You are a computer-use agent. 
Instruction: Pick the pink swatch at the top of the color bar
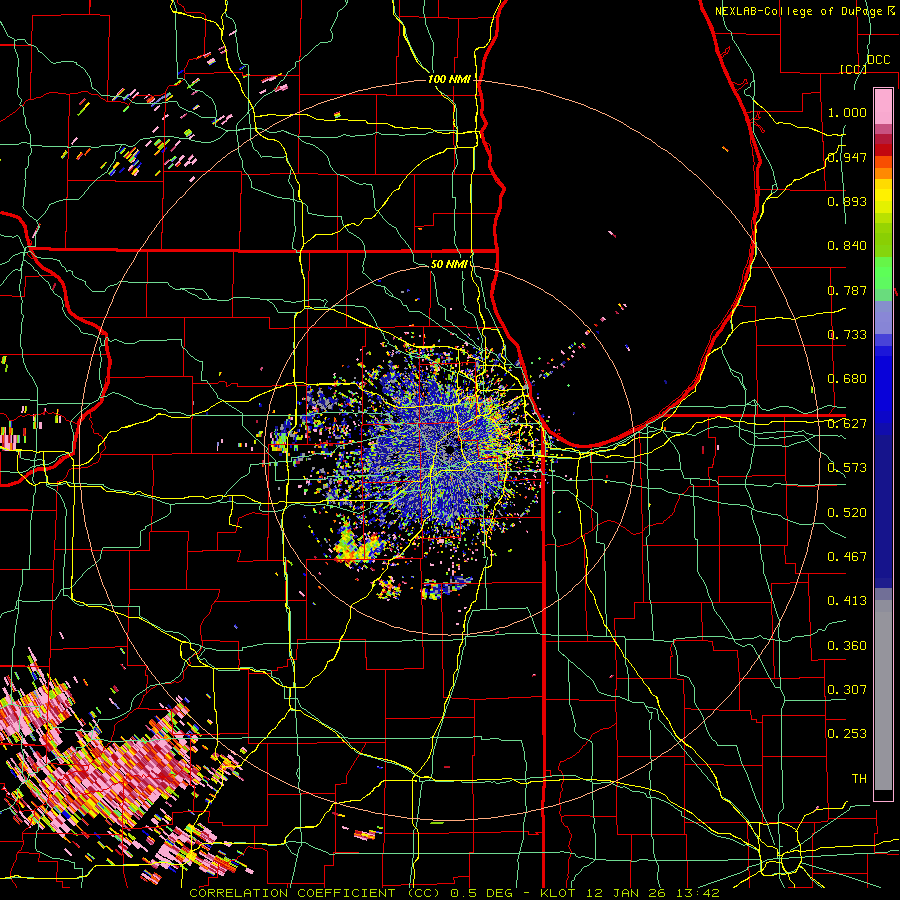tap(883, 106)
